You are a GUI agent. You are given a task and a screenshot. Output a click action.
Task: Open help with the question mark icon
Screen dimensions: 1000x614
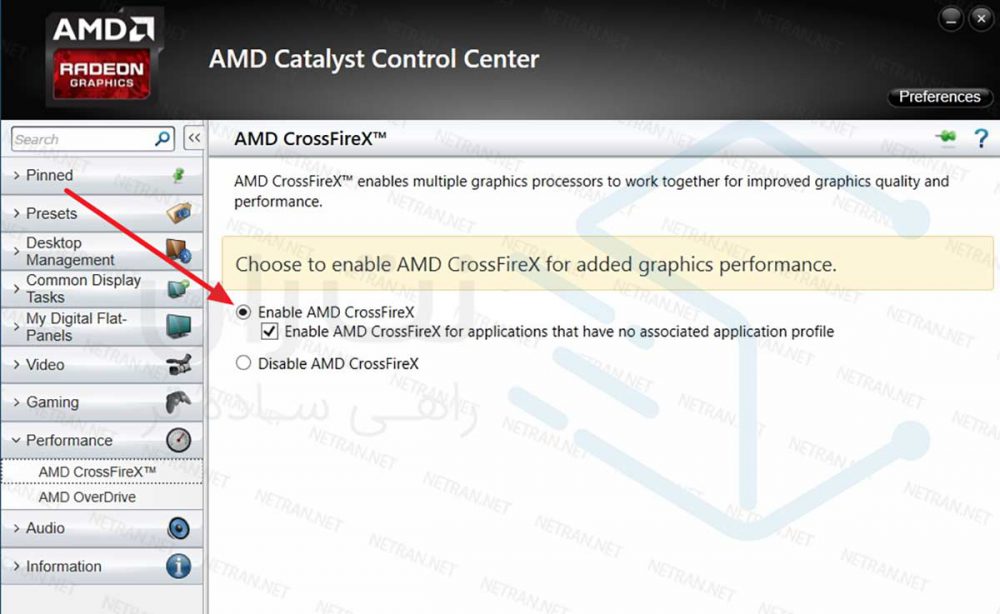pyautogui.click(x=981, y=139)
